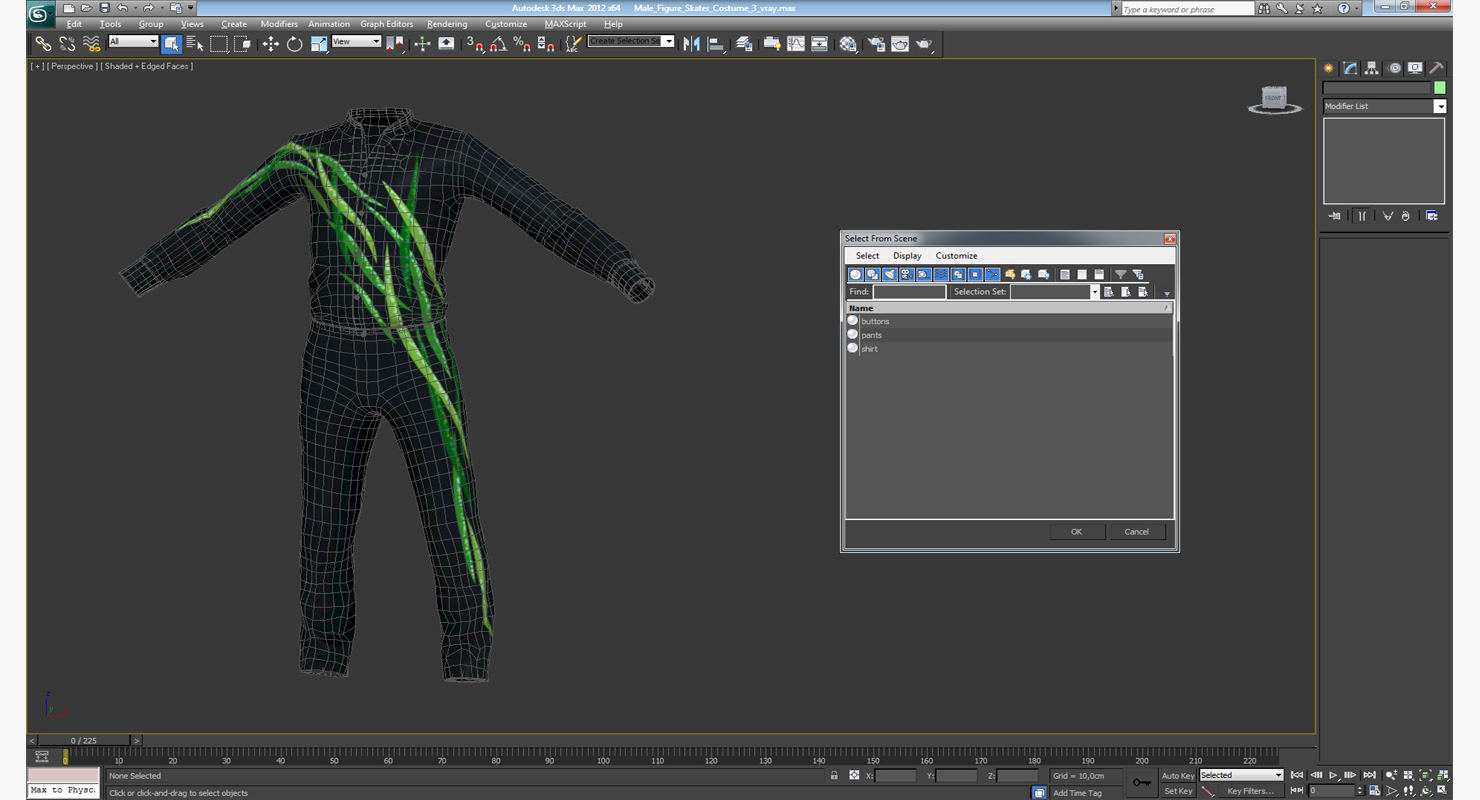Open the selection filter All dropdown
Screen dimensions: 1480x800
[133, 42]
